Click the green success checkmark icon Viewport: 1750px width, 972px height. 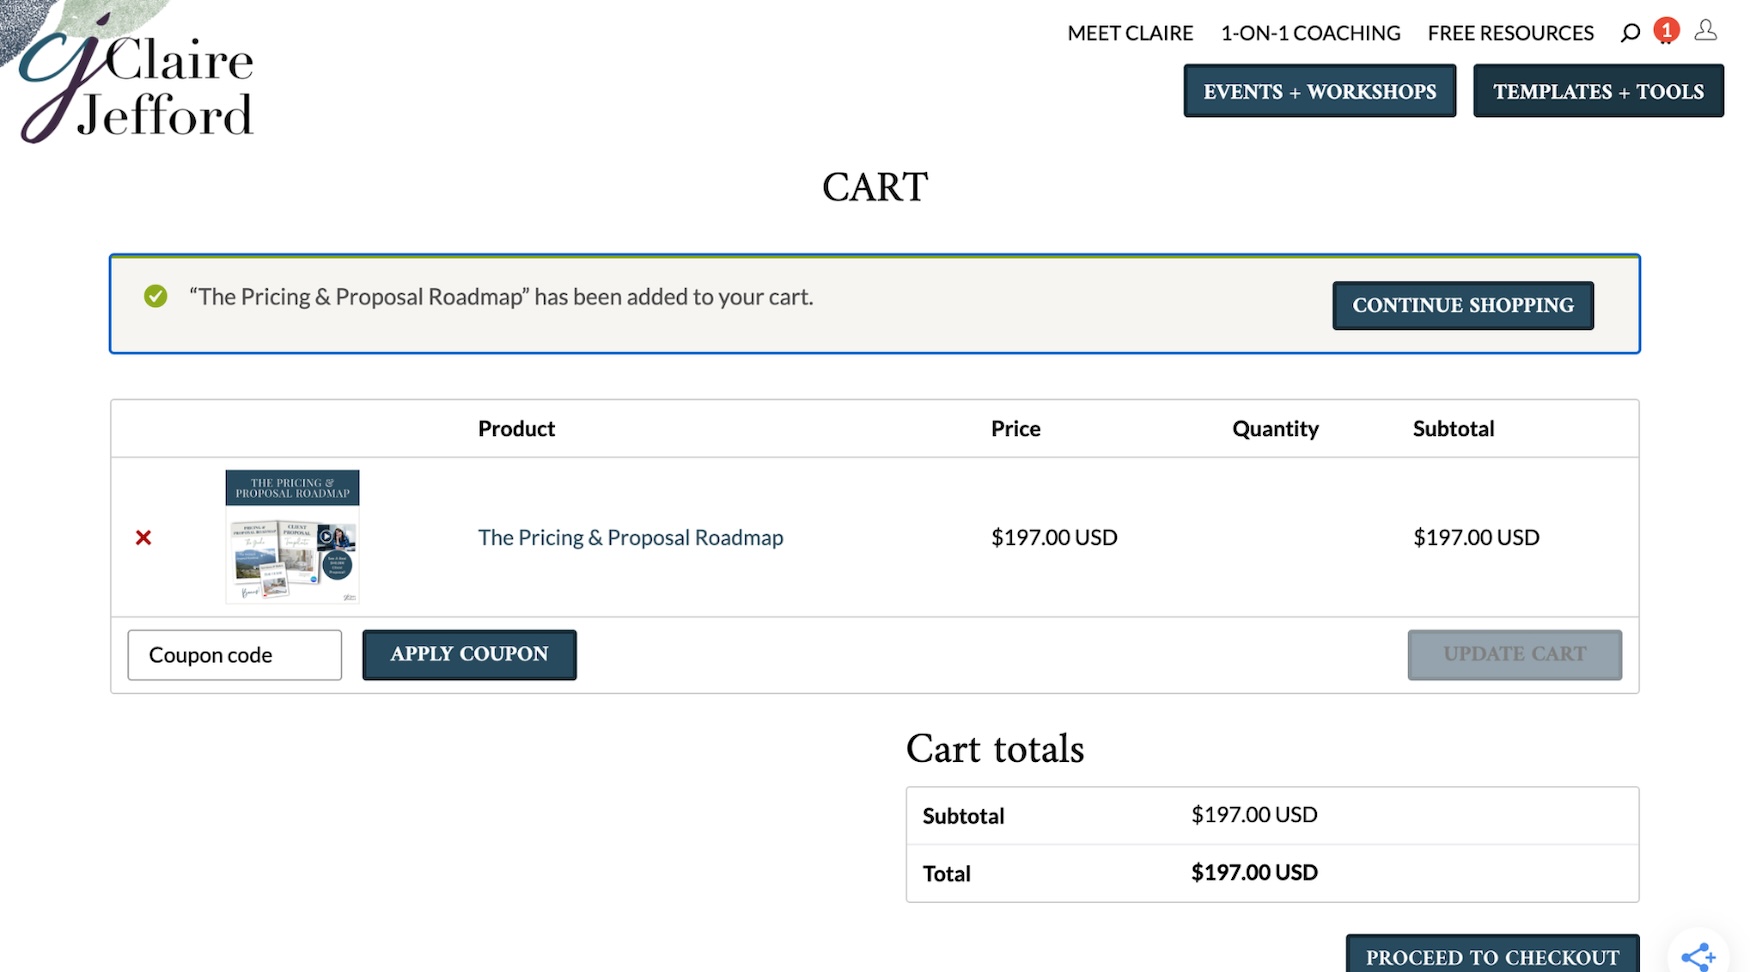pos(156,297)
